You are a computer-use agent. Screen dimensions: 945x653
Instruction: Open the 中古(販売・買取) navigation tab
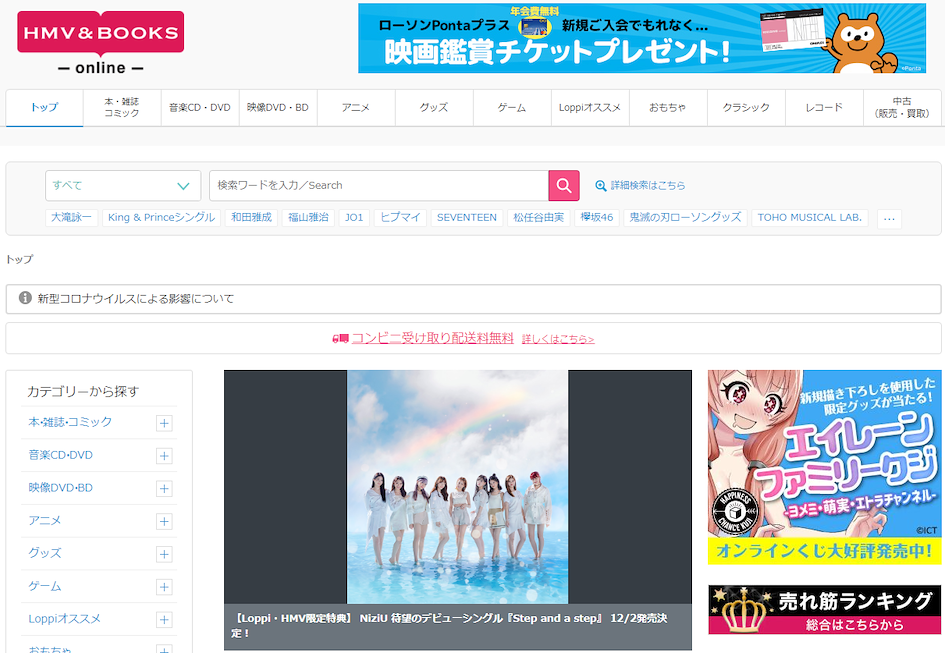pyautogui.click(x=902, y=108)
